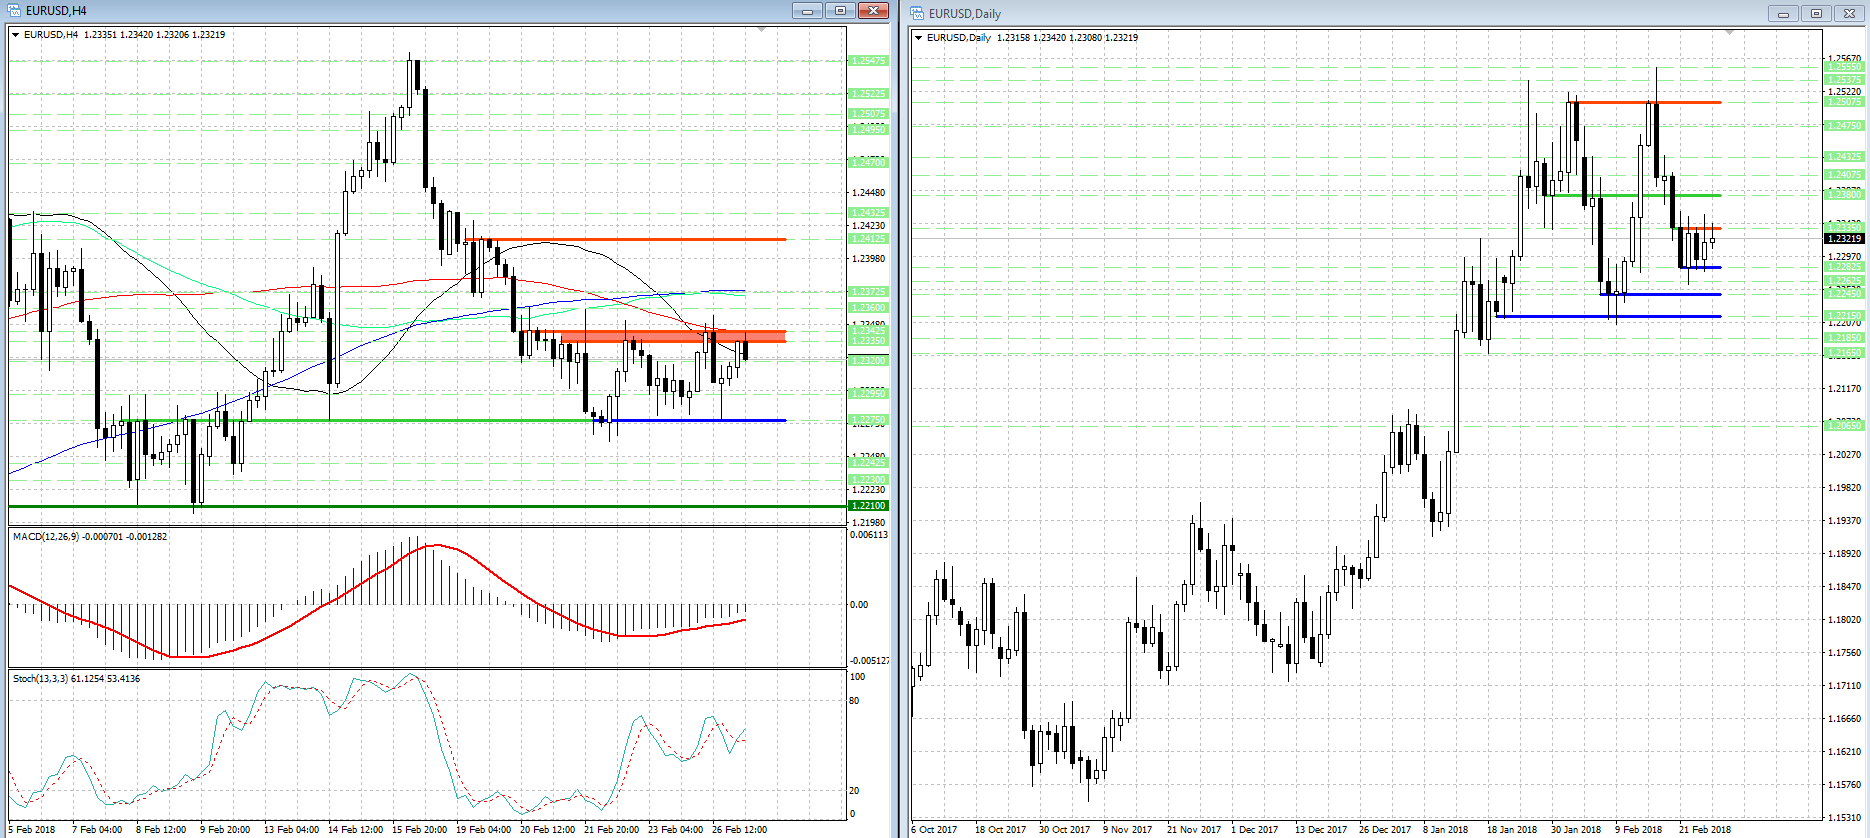
Task: Maximize the EURUSD,H4 chart window
Action: click(840, 10)
